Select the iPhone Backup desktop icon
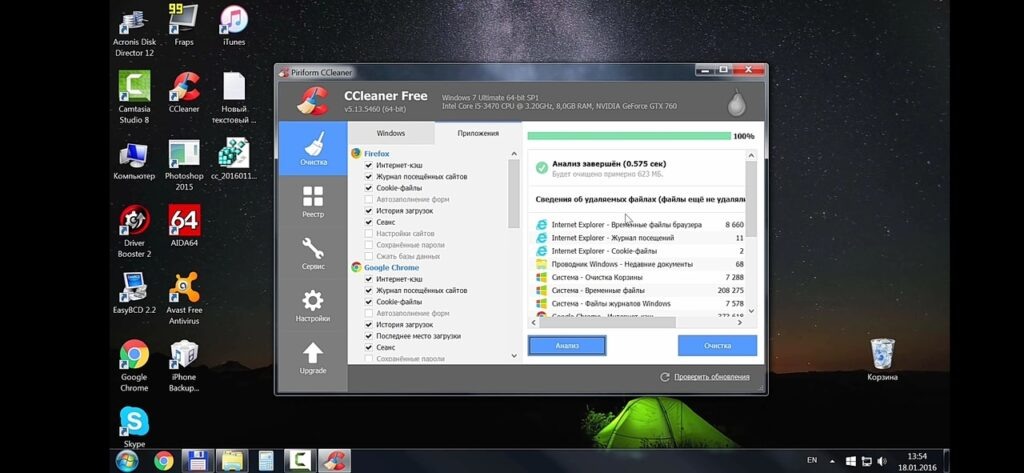 (x=184, y=366)
